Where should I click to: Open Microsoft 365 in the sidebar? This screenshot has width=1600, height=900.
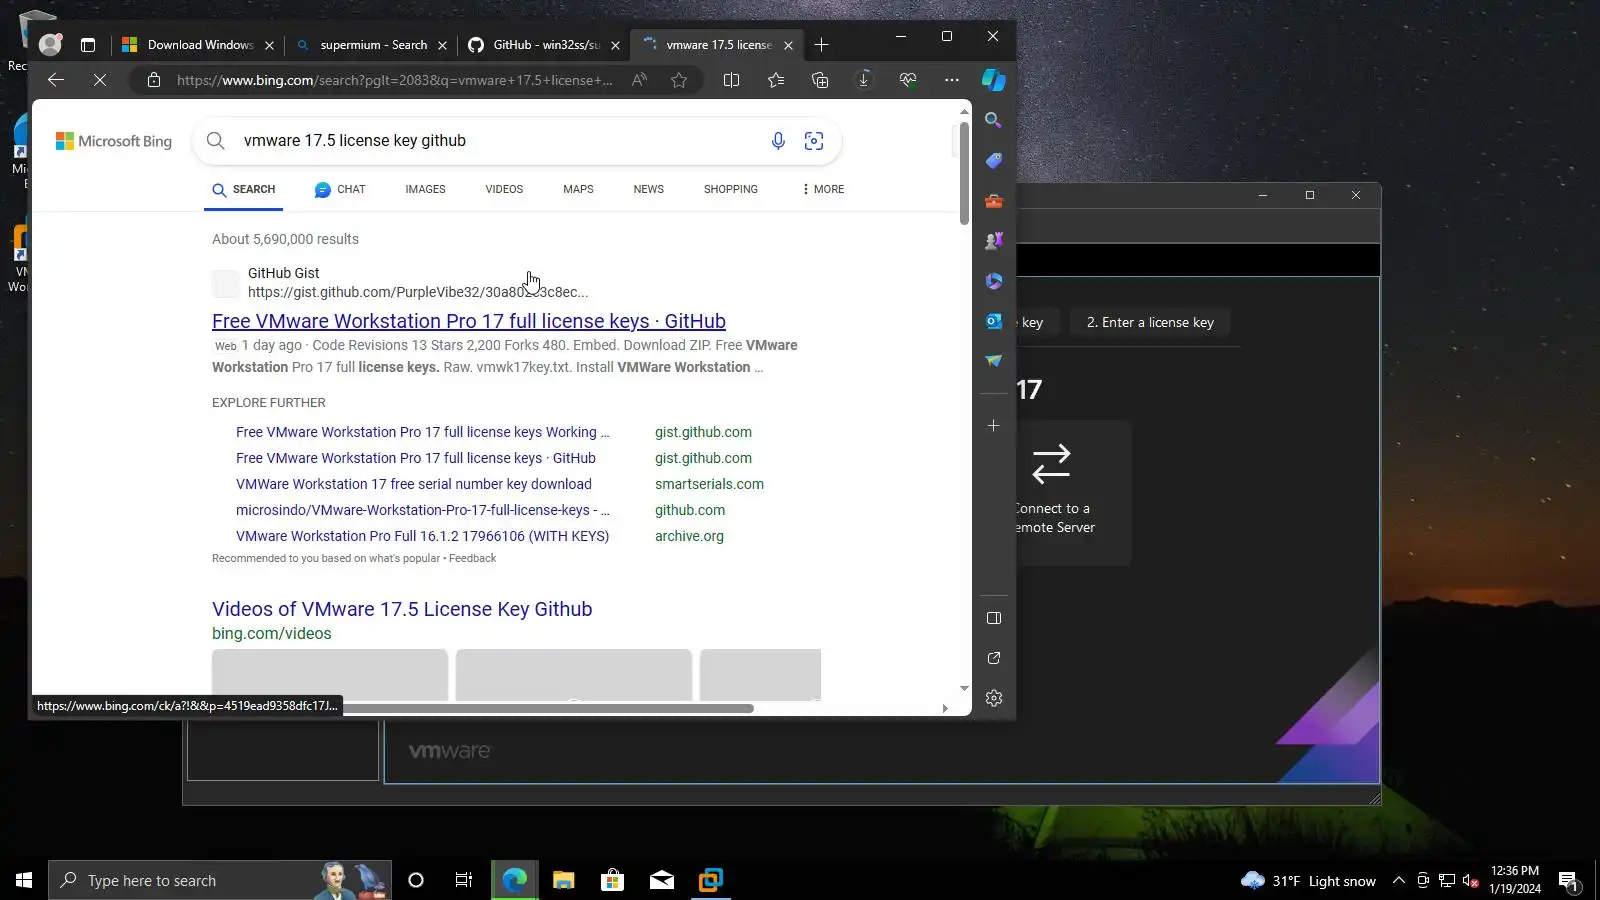pyautogui.click(x=993, y=281)
